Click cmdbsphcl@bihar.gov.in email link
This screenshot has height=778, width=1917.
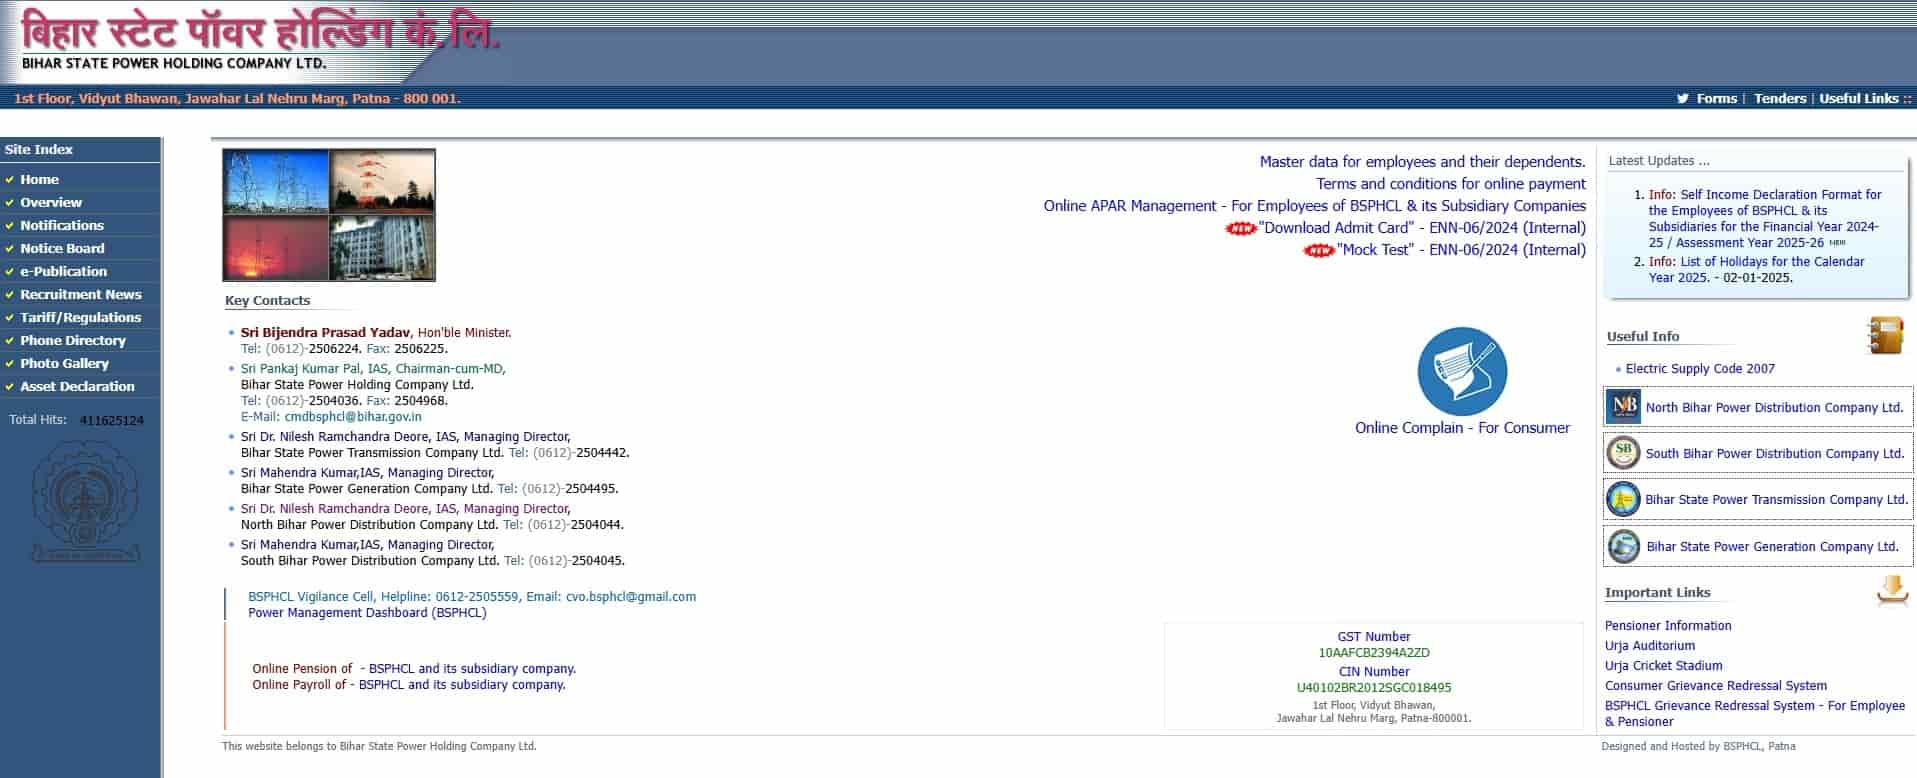(x=353, y=417)
